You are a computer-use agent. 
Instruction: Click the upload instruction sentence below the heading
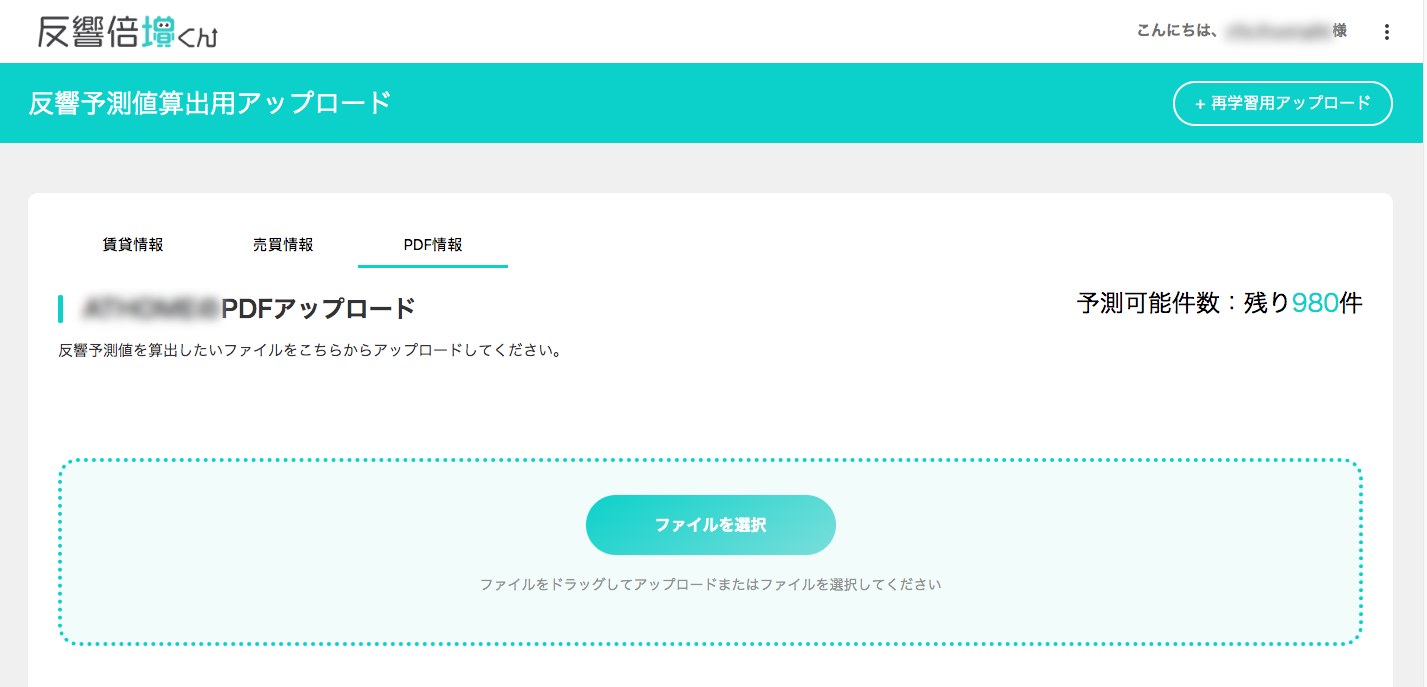tap(309, 352)
